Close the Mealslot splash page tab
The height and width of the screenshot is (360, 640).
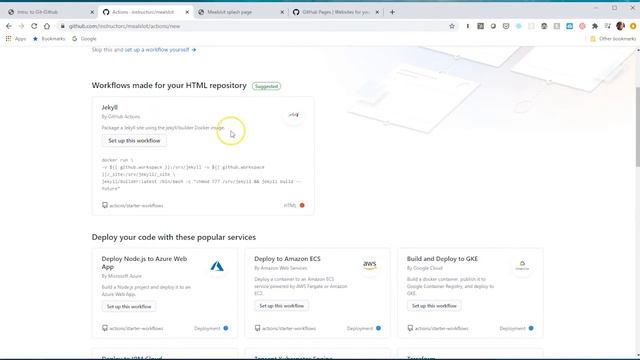[282, 12]
